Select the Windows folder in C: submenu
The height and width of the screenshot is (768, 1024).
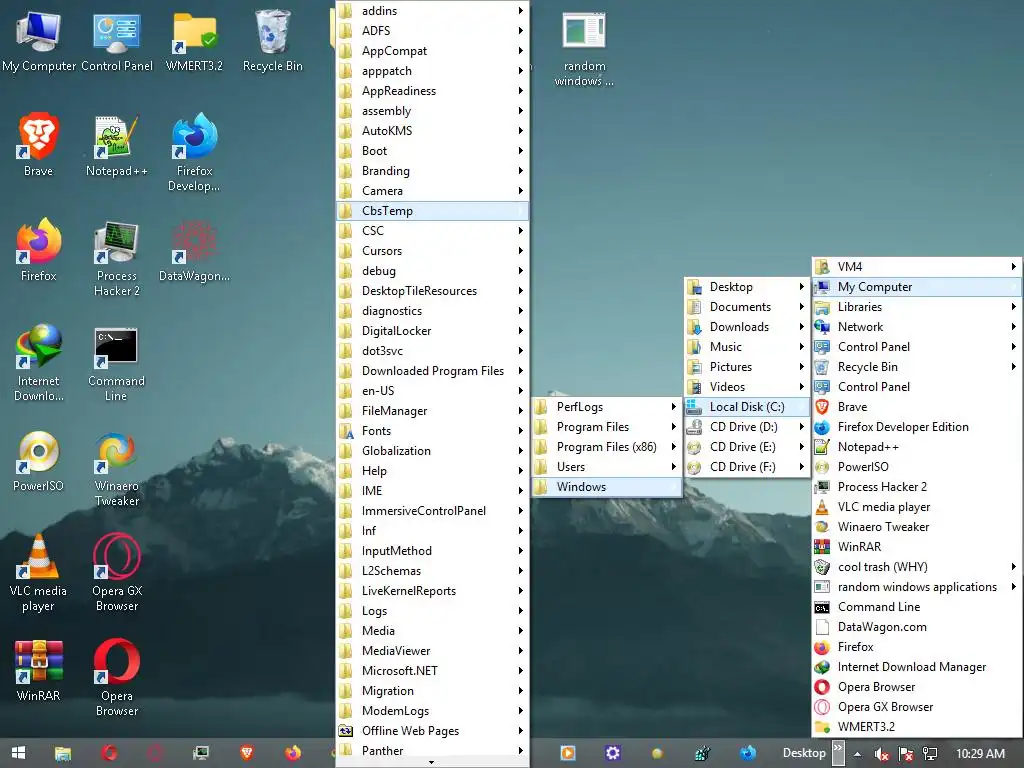click(x=607, y=487)
